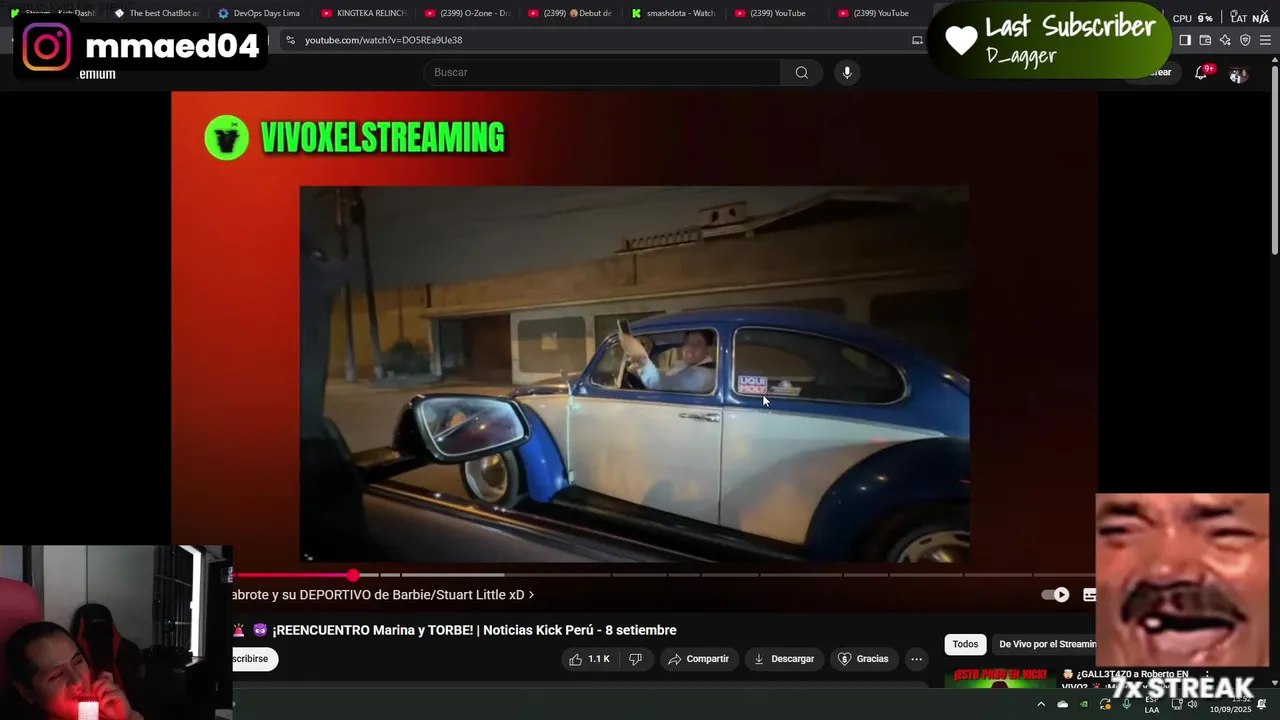Switch to the O-Zone YouTube tab
Viewport: 1280px width, 720px height.
click(467, 13)
